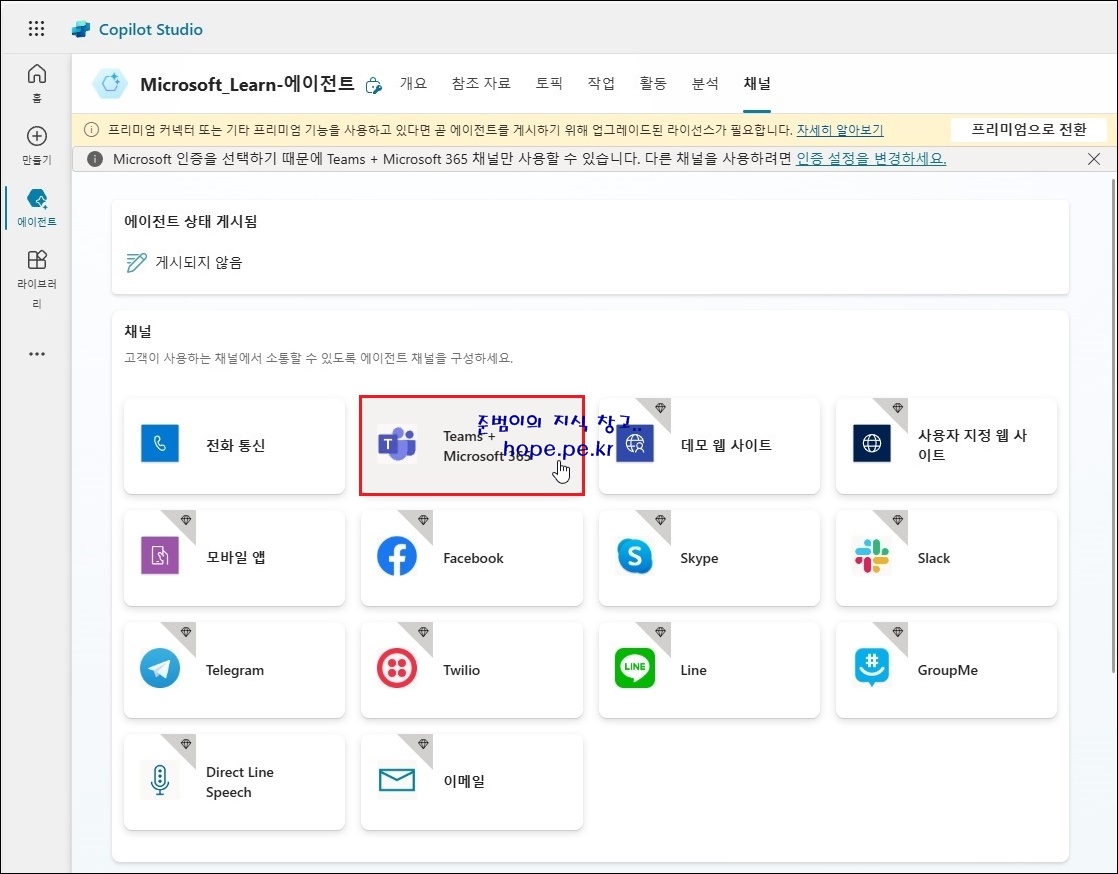This screenshot has width=1118, height=874.
Task: Click the info icon on the premium banner
Action: [91, 130]
